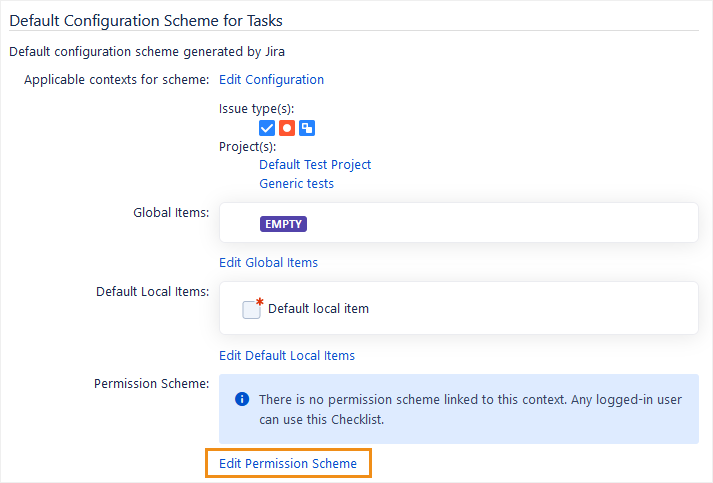Click the blue checkmark Task issue type icon

[x=267, y=128]
